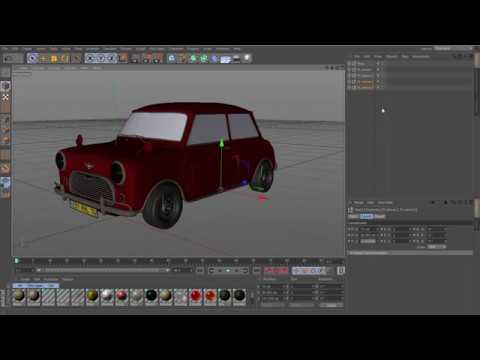Open the Tags menu in Object Manager
The image size is (480, 360).
pyautogui.click(x=405, y=56)
